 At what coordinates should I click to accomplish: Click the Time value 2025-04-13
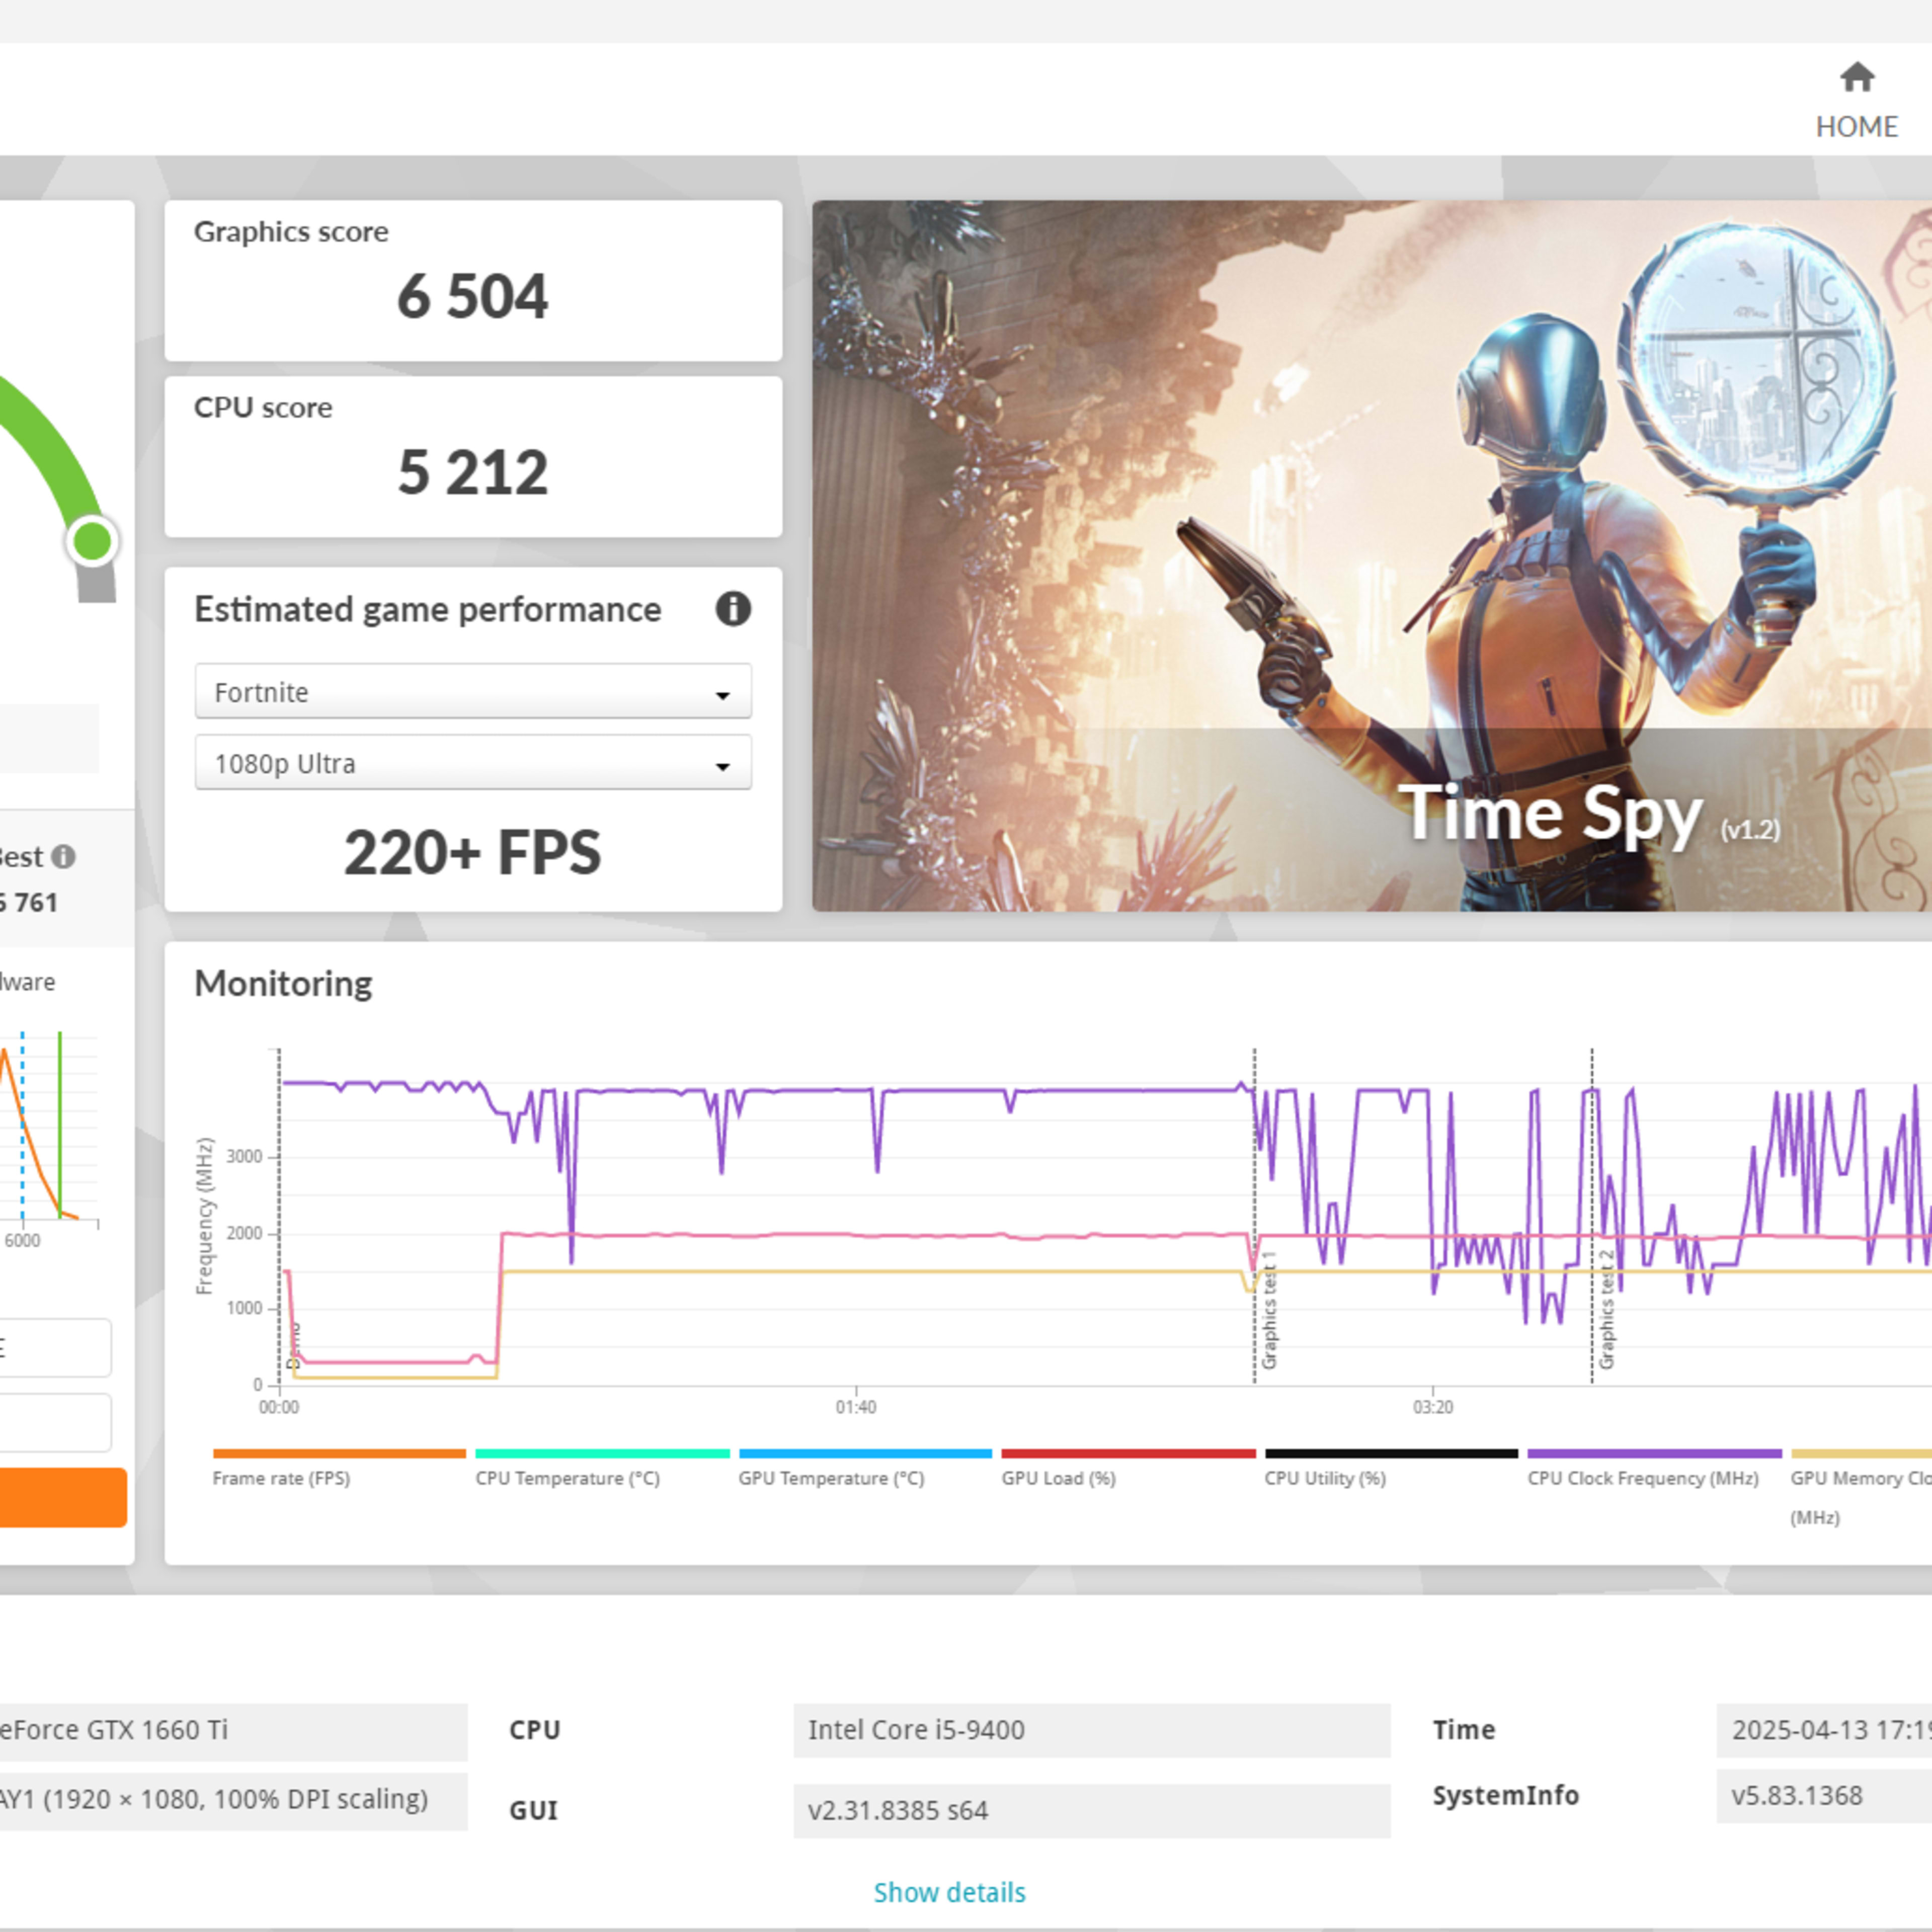tap(1824, 1730)
